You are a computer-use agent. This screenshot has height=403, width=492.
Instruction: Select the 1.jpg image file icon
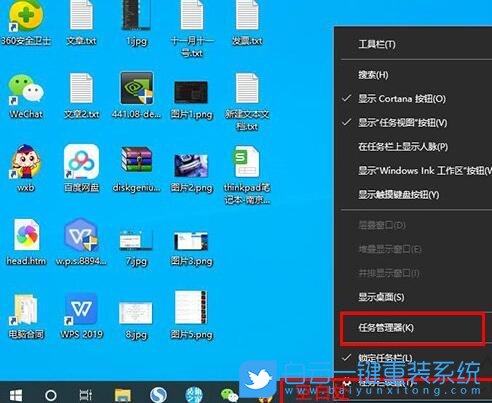coord(136,23)
